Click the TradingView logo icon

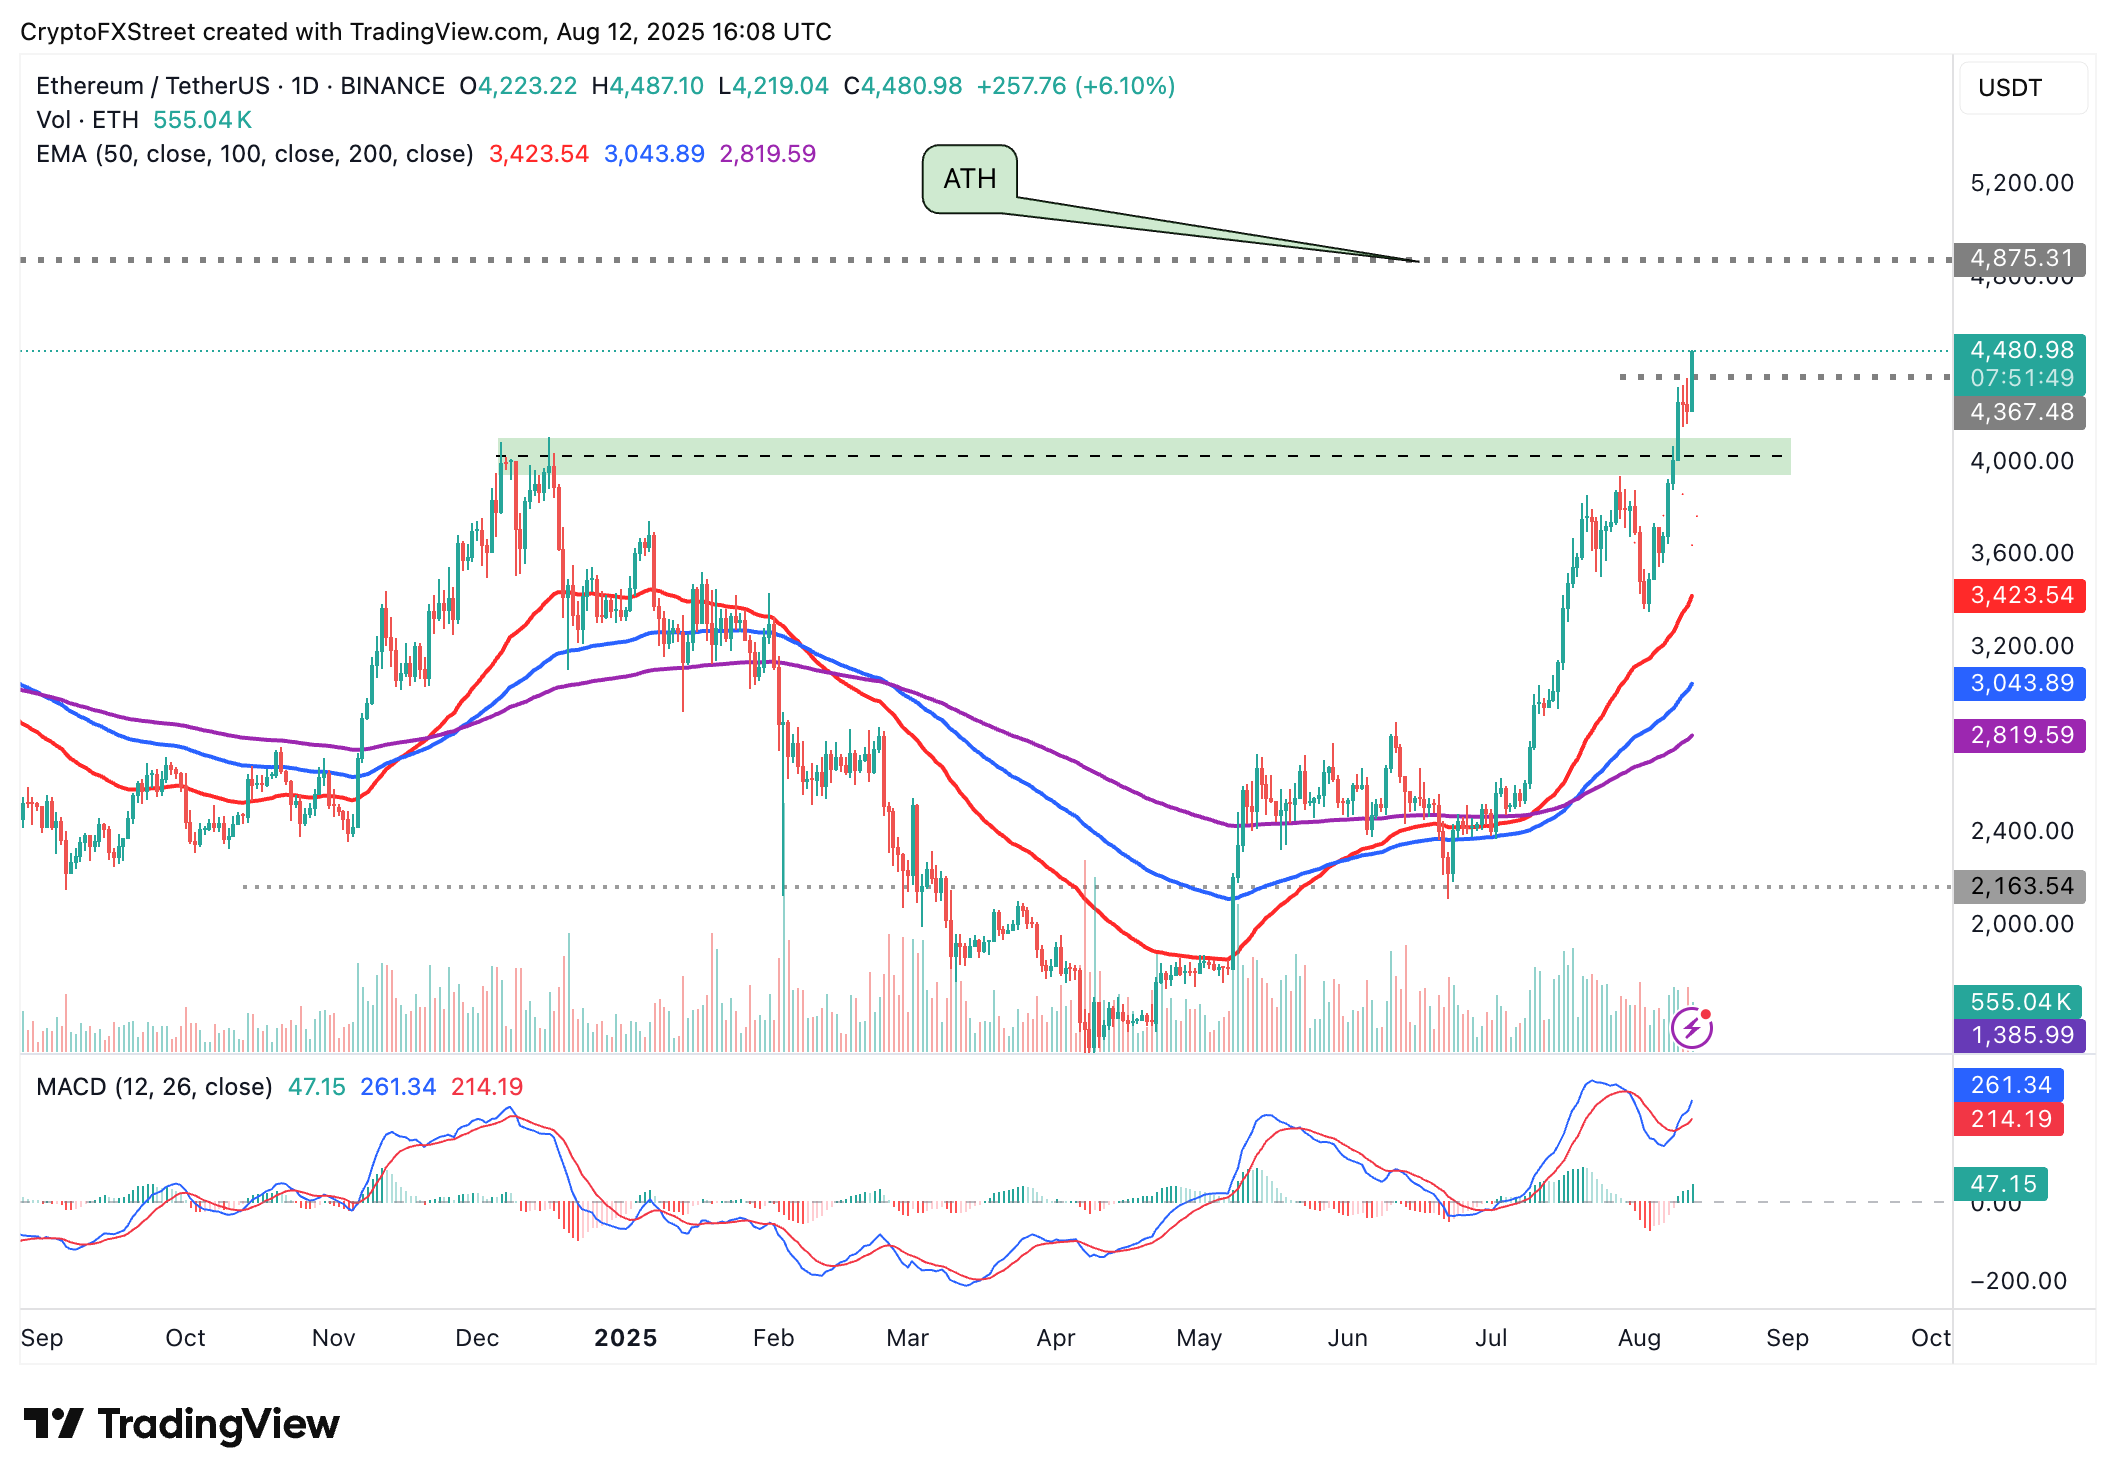pyautogui.click(x=52, y=1423)
